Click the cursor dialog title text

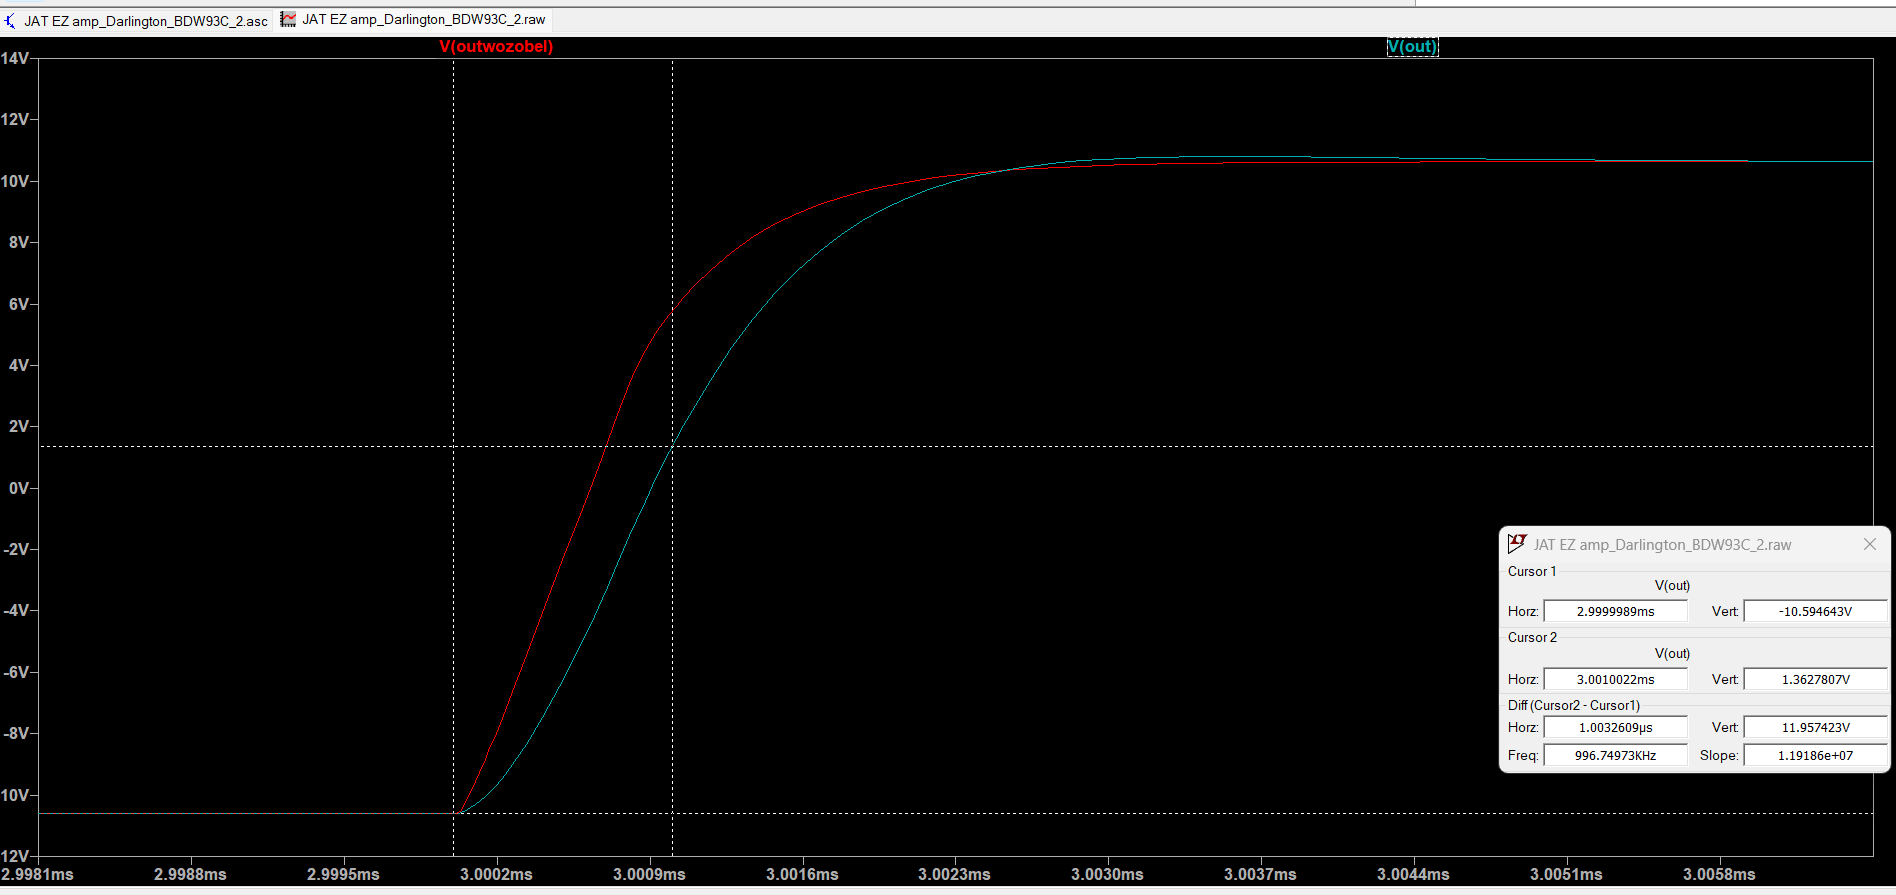pos(1662,545)
